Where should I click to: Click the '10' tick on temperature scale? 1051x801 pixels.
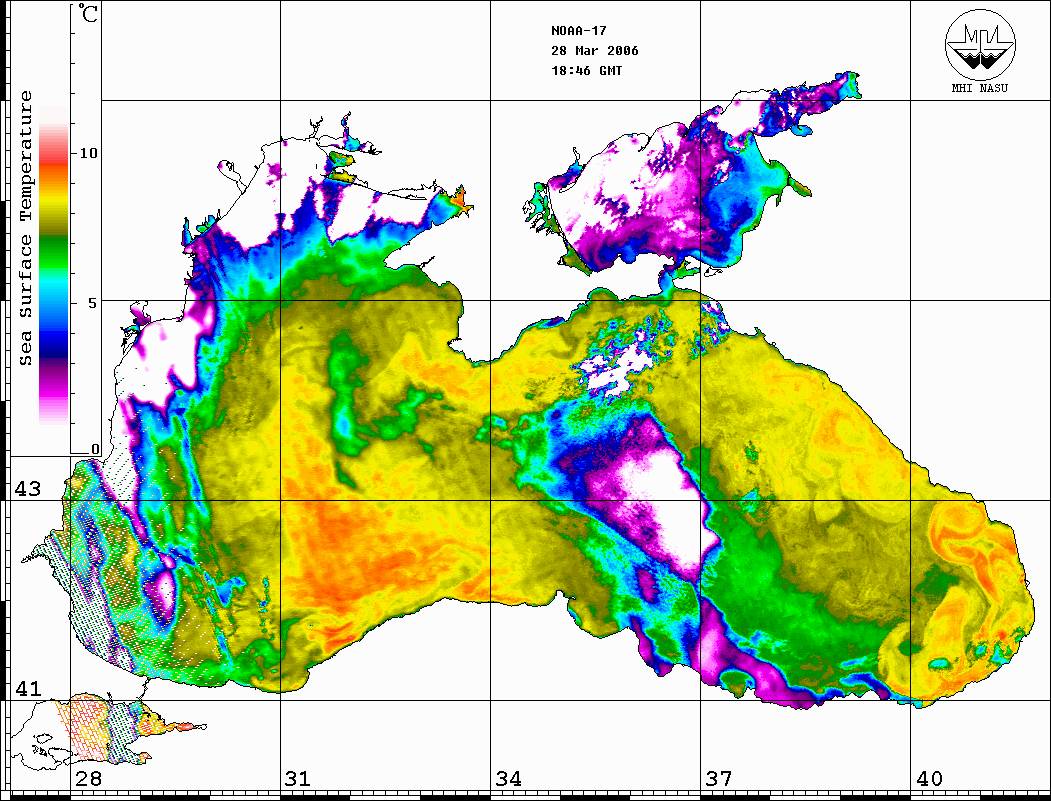[88, 153]
